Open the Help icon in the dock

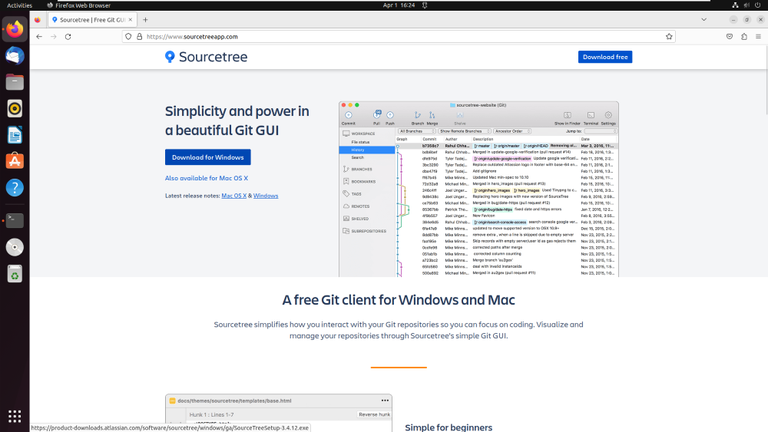coord(15,188)
